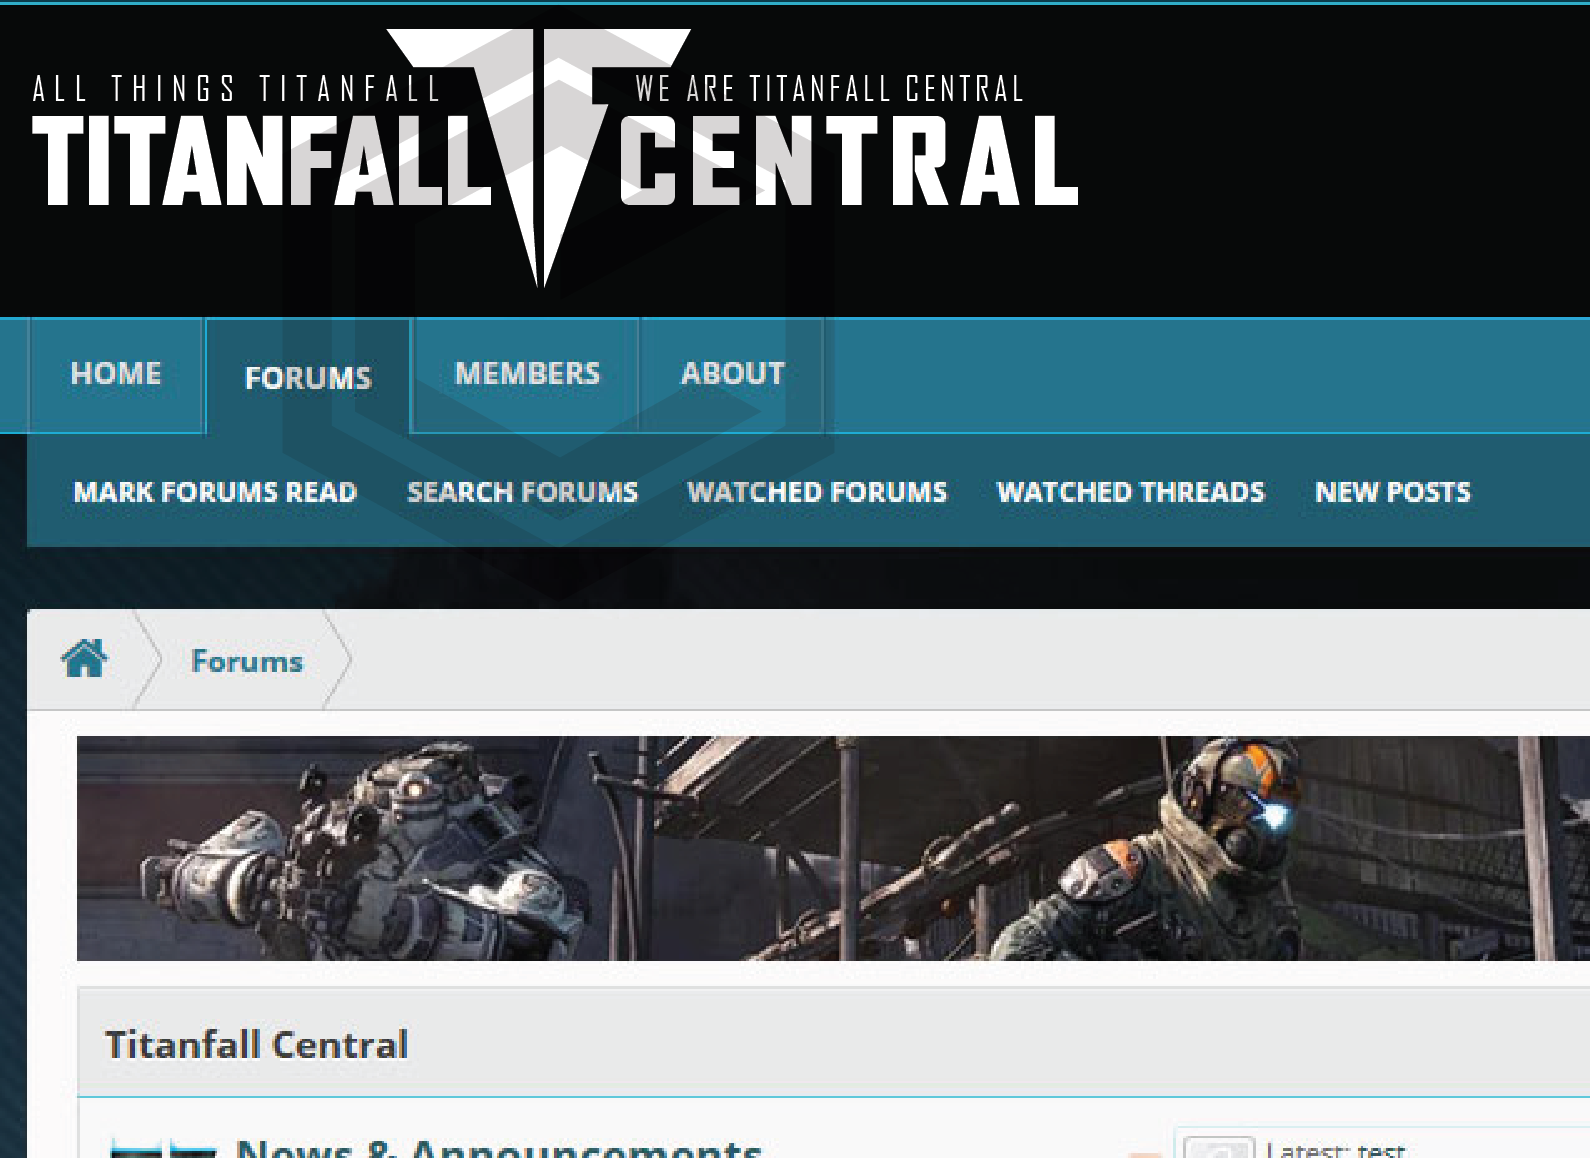Image resolution: width=1590 pixels, height=1158 pixels.
Task: Click the Titanfall Central logo
Action: click(x=555, y=158)
